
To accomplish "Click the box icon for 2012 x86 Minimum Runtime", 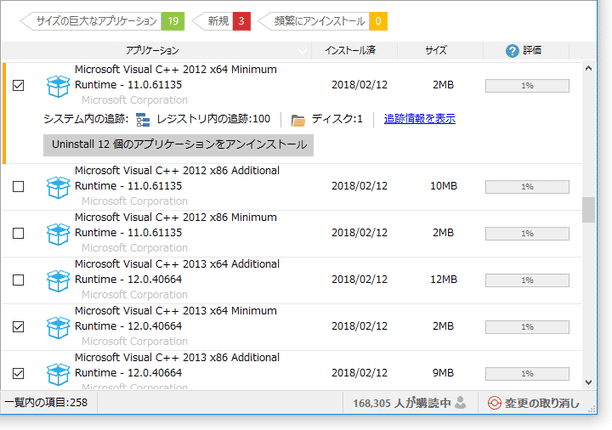I will 58,234.
